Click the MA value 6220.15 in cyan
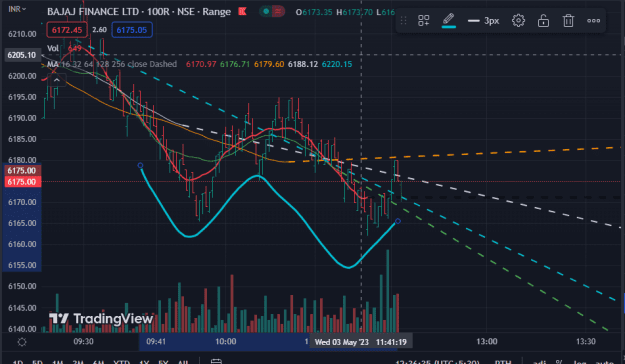 [337, 64]
